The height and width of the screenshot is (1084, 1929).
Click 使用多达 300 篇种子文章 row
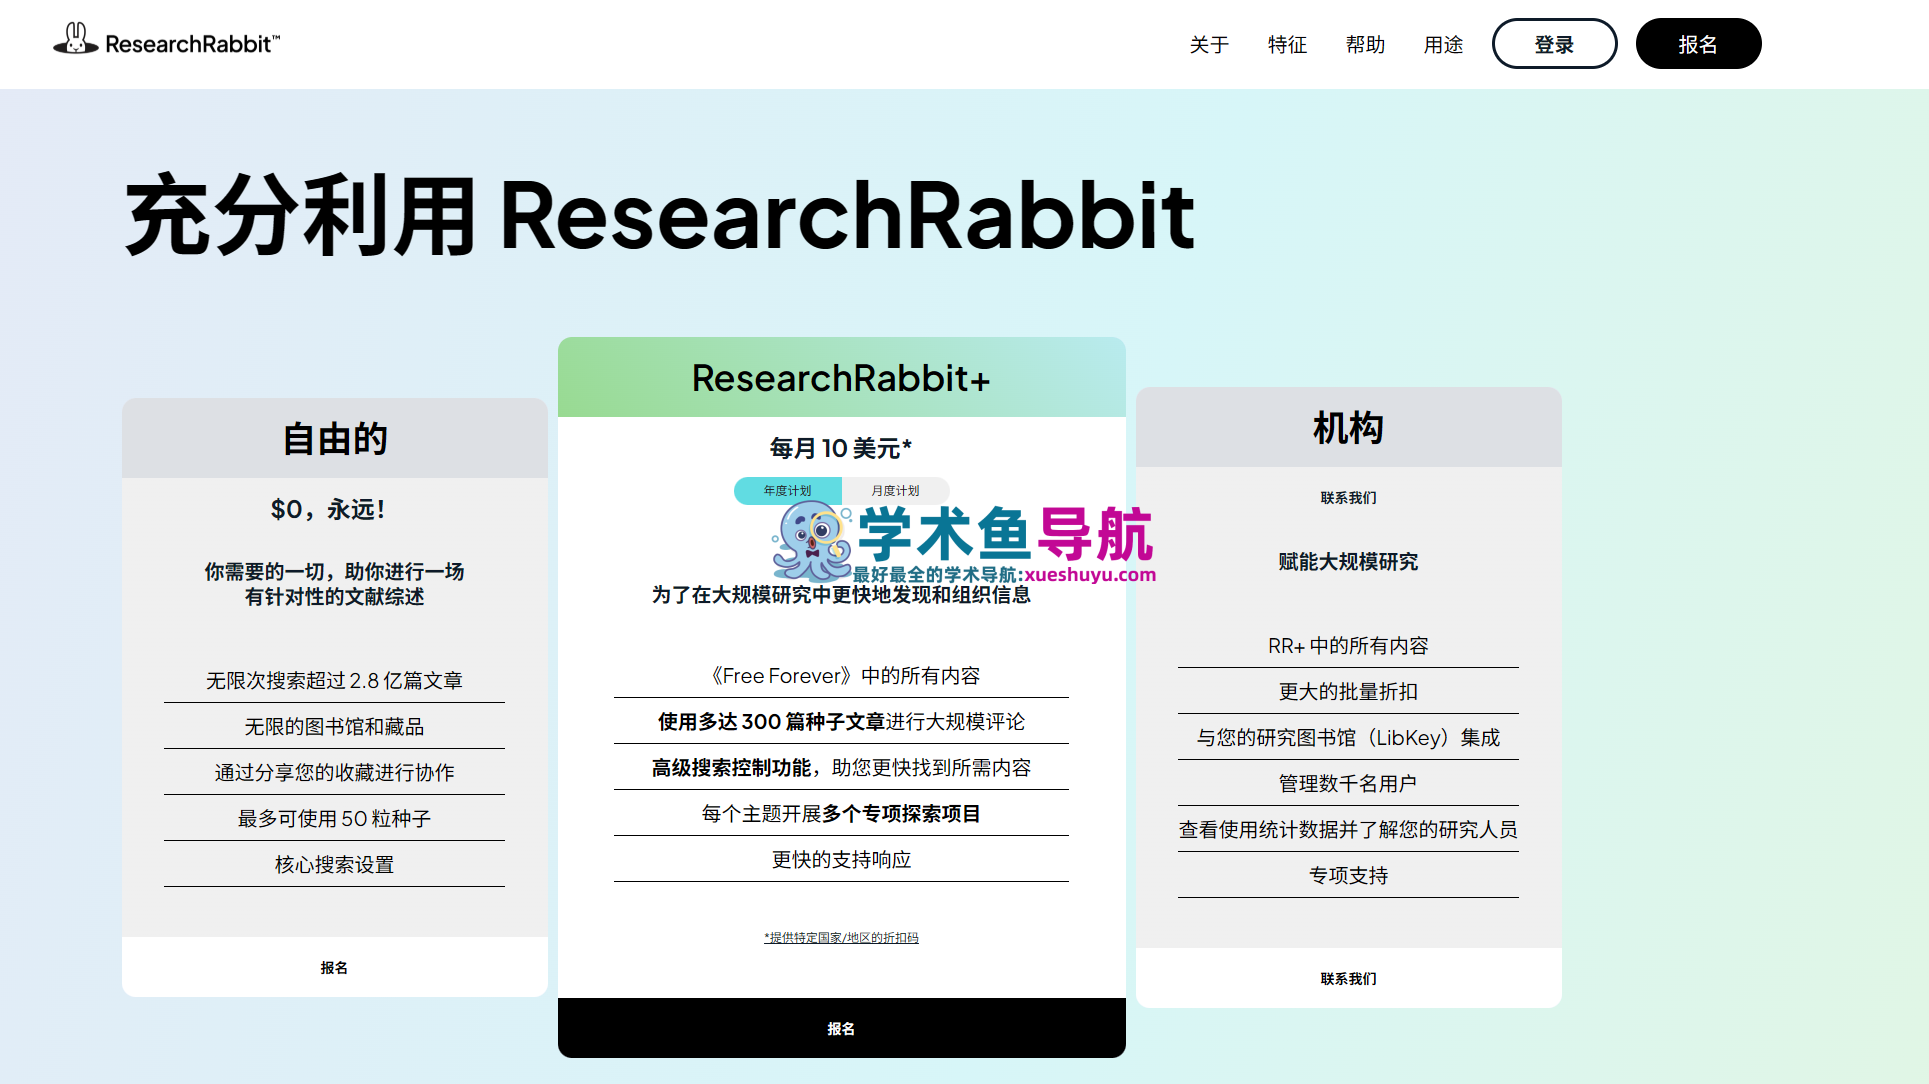pos(841,721)
